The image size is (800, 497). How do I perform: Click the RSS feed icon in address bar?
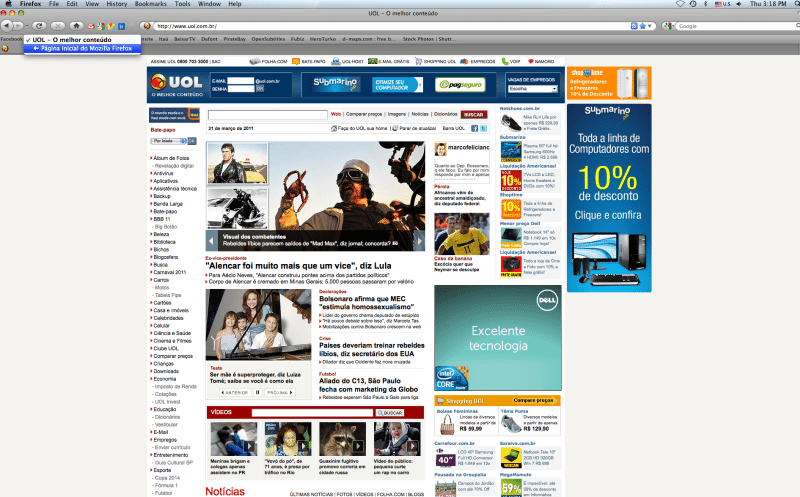[x=634, y=26]
